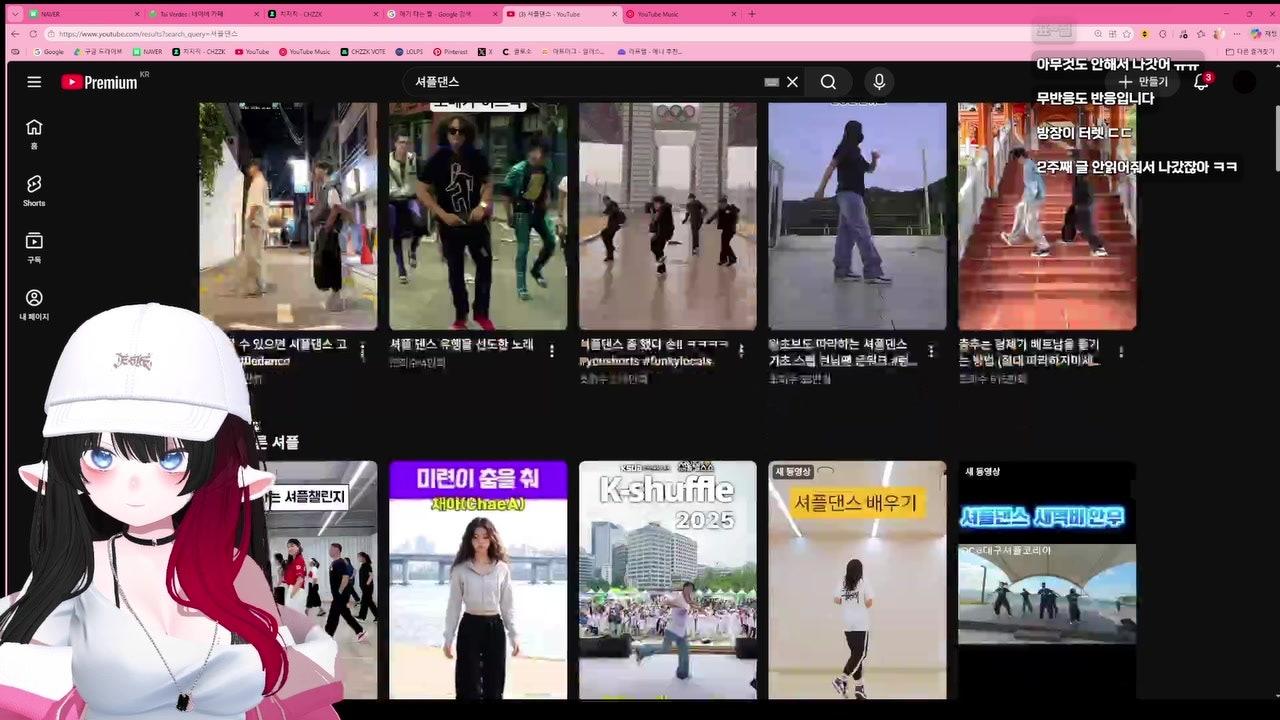Viewport: 1280px width, 720px height.
Task: Open My Page (내 페이지) in sidebar
Action: [x=34, y=304]
